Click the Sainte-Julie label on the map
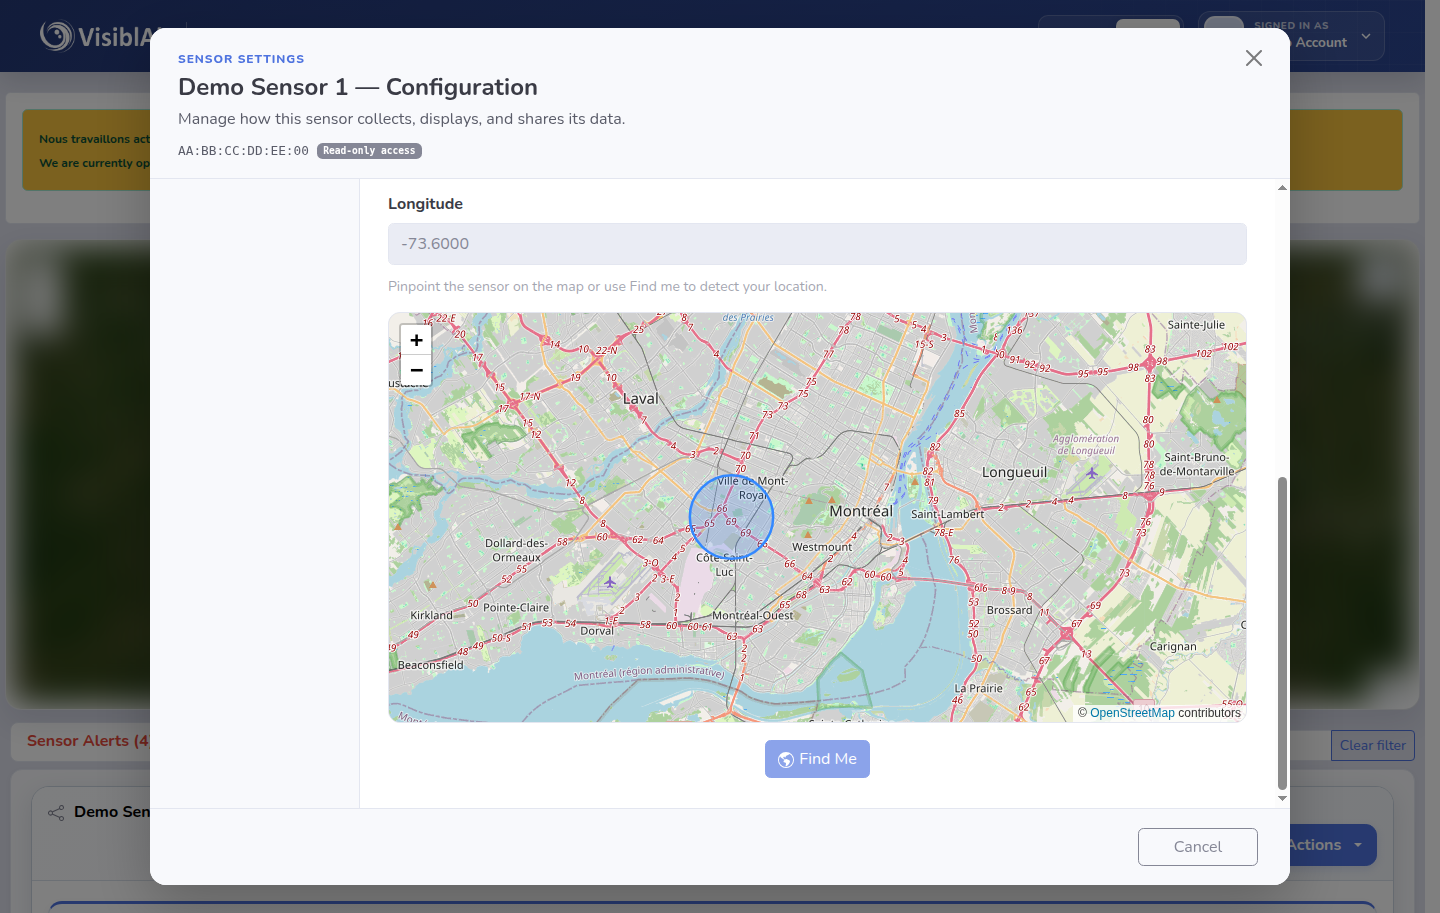The height and width of the screenshot is (913, 1440). pos(1196,325)
